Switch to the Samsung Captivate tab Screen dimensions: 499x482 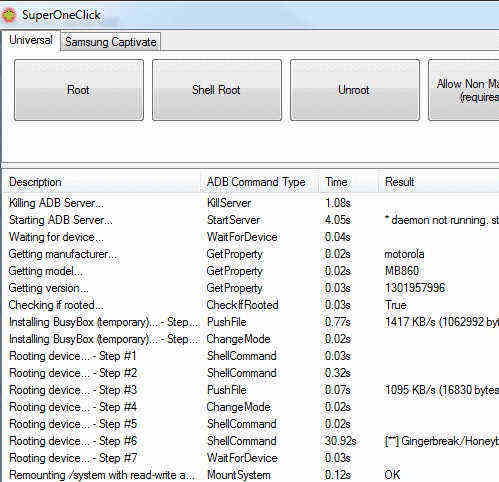click(111, 42)
